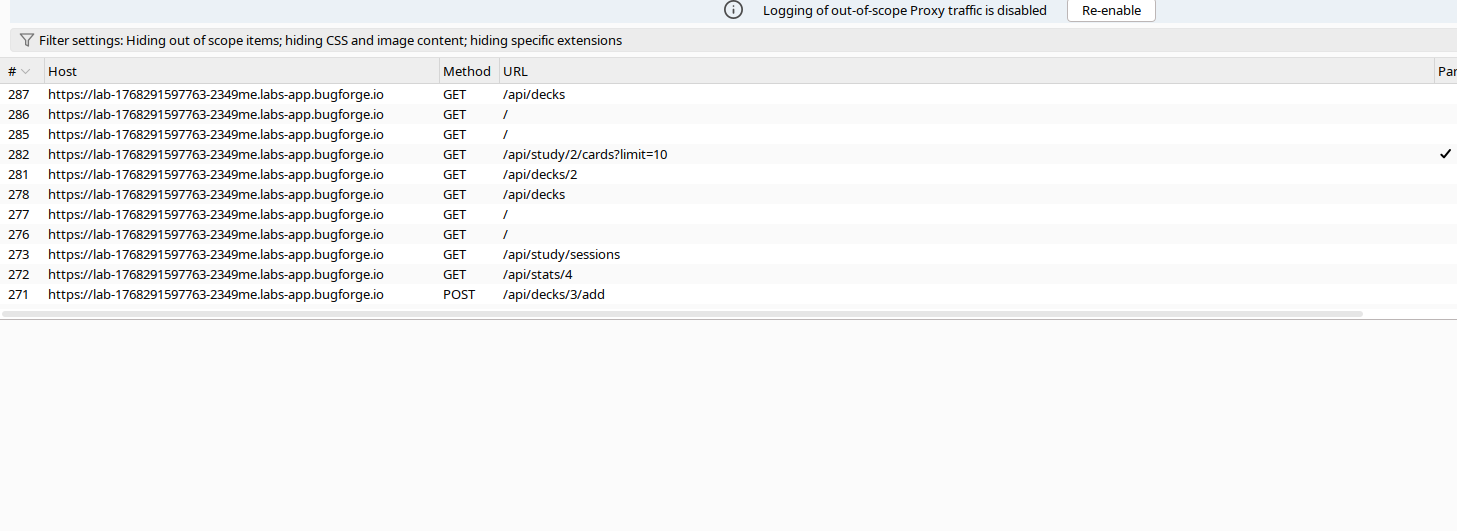Sort by the Method column header
The width and height of the screenshot is (1457, 531).
[467, 72]
